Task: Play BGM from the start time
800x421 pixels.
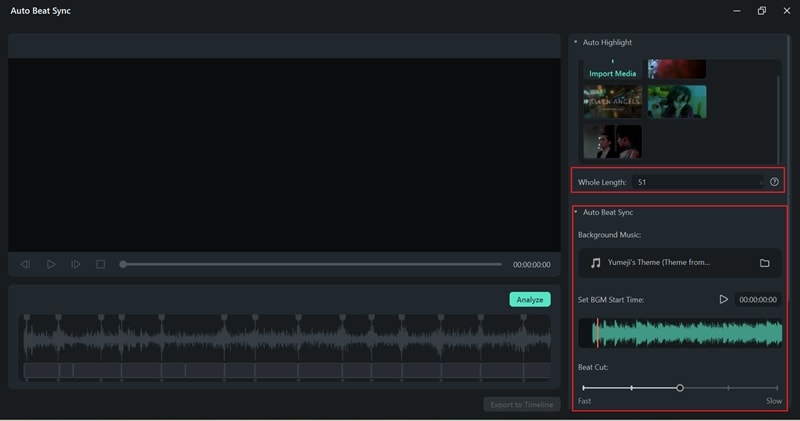Action: pyautogui.click(x=723, y=300)
